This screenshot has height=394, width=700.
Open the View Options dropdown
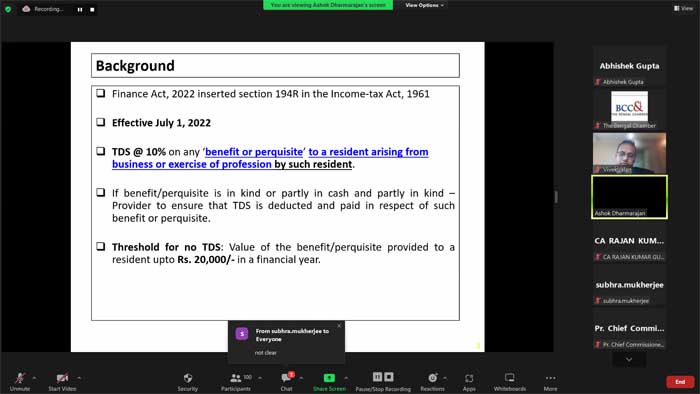[424, 5]
